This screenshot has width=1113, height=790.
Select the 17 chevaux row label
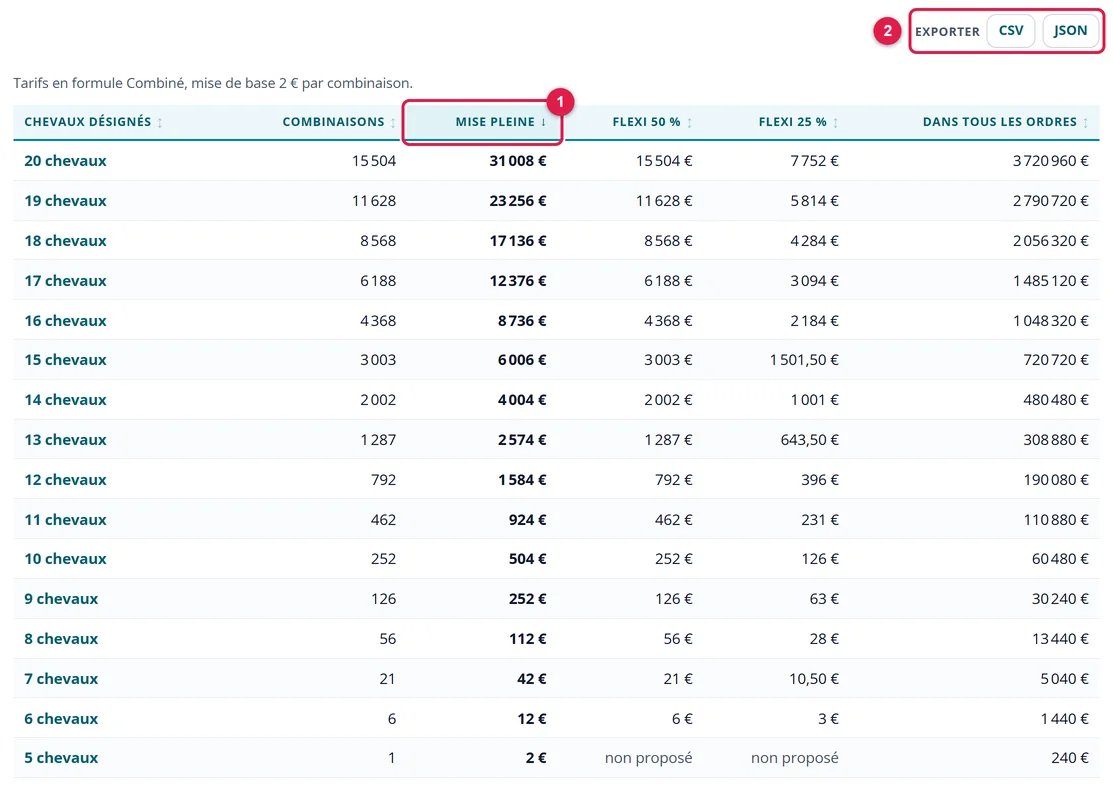65,280
